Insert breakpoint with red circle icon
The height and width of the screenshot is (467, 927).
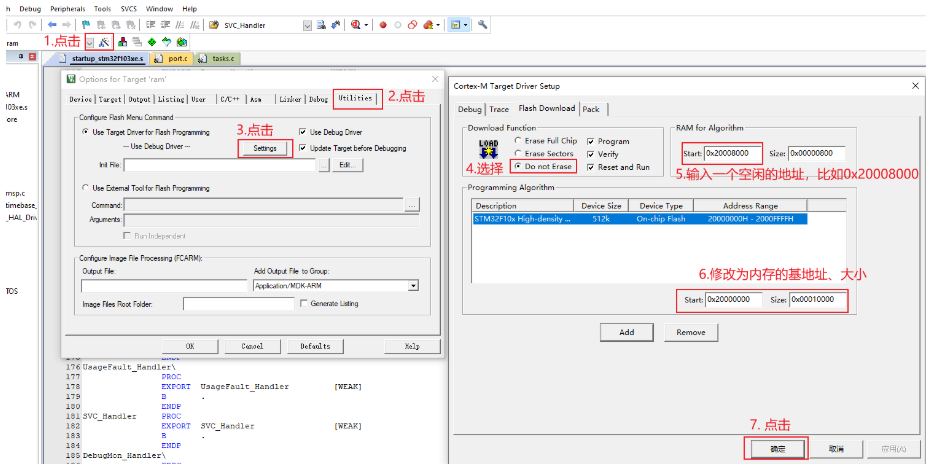point(383,25)
